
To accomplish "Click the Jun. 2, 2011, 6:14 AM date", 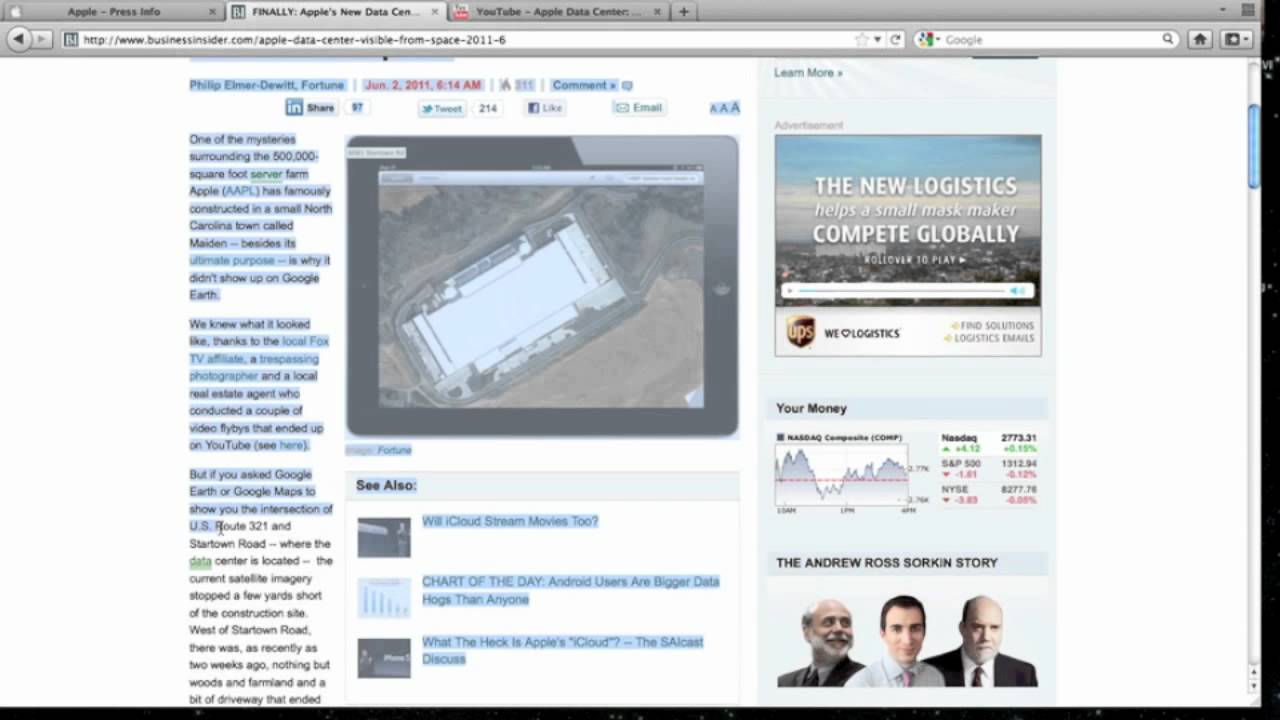I will point(422,86).
